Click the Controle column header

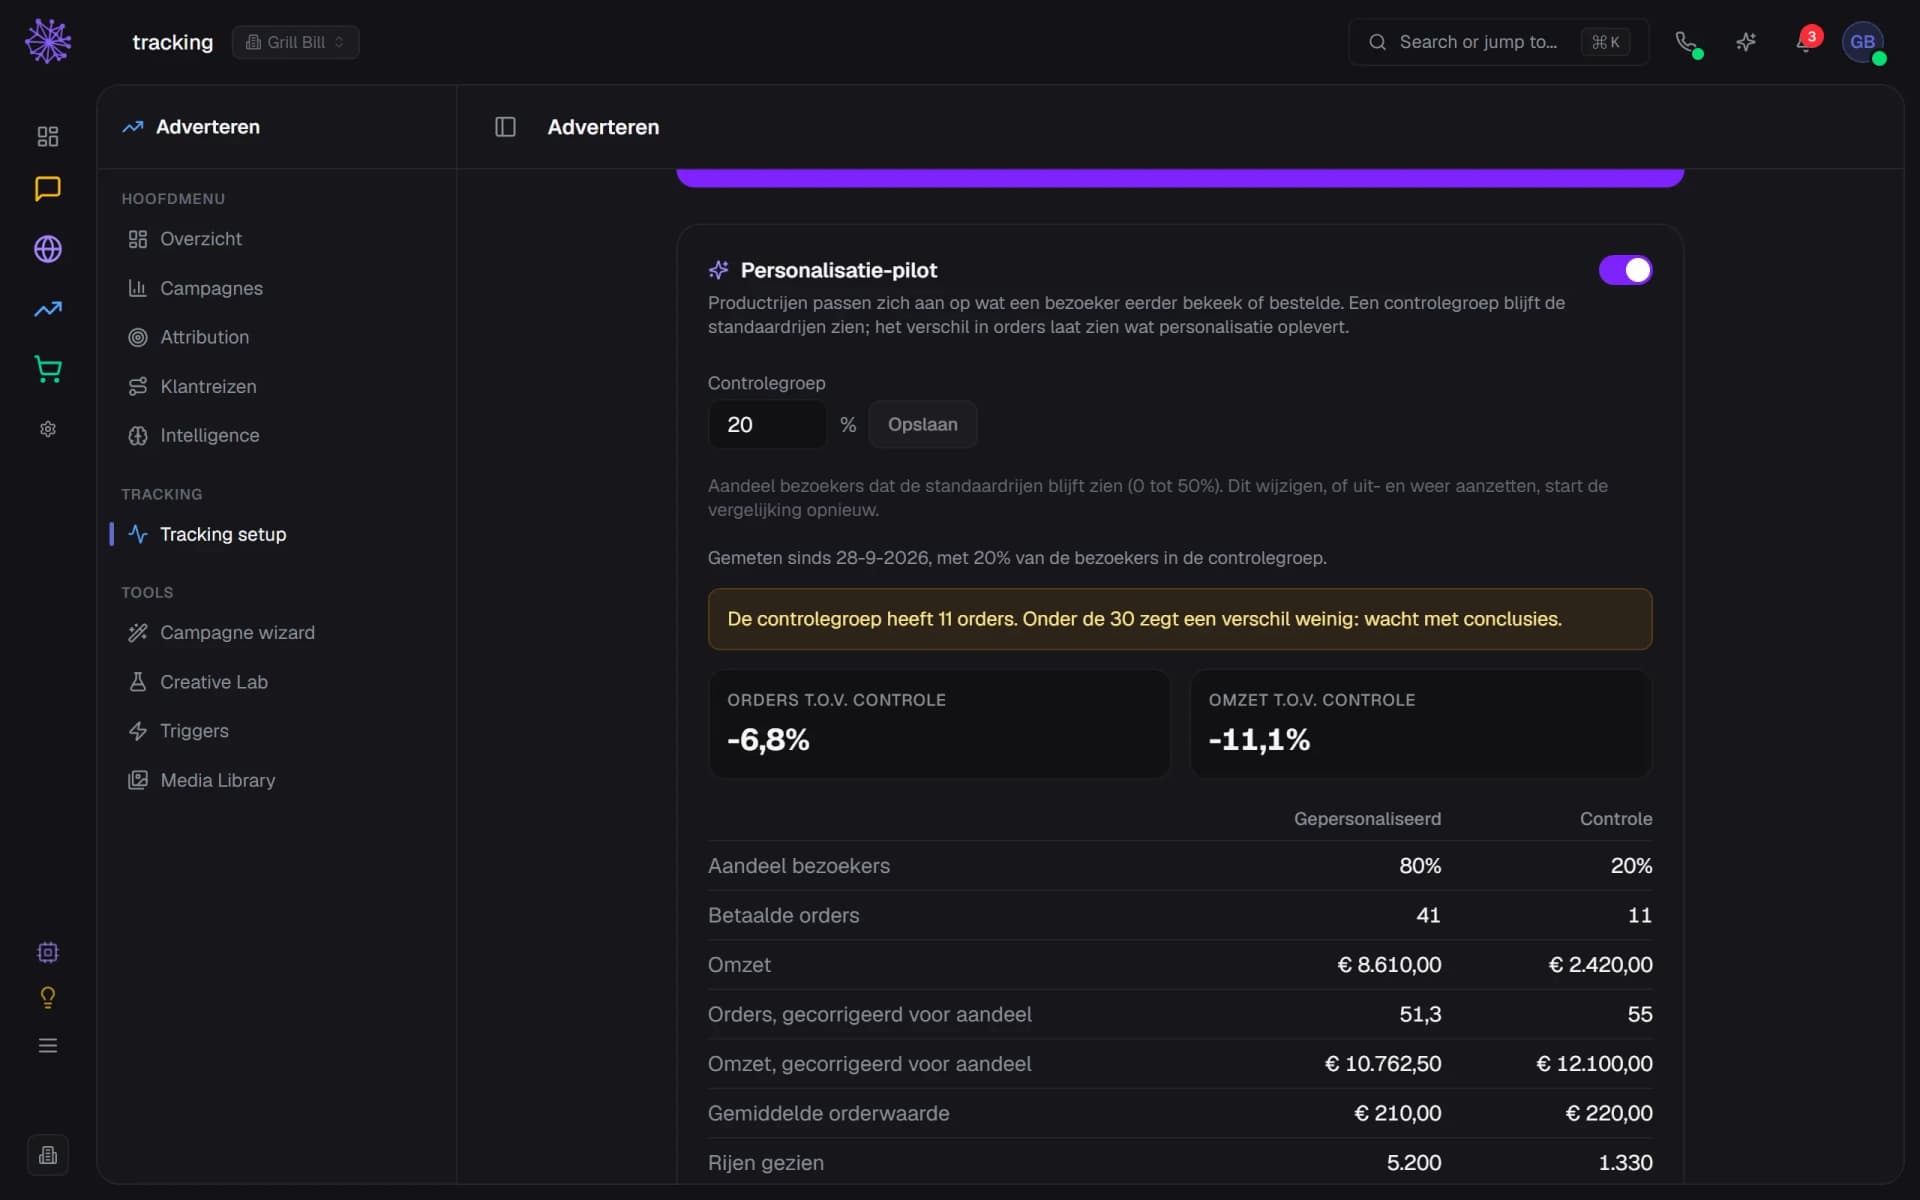tap(1616, 819)
